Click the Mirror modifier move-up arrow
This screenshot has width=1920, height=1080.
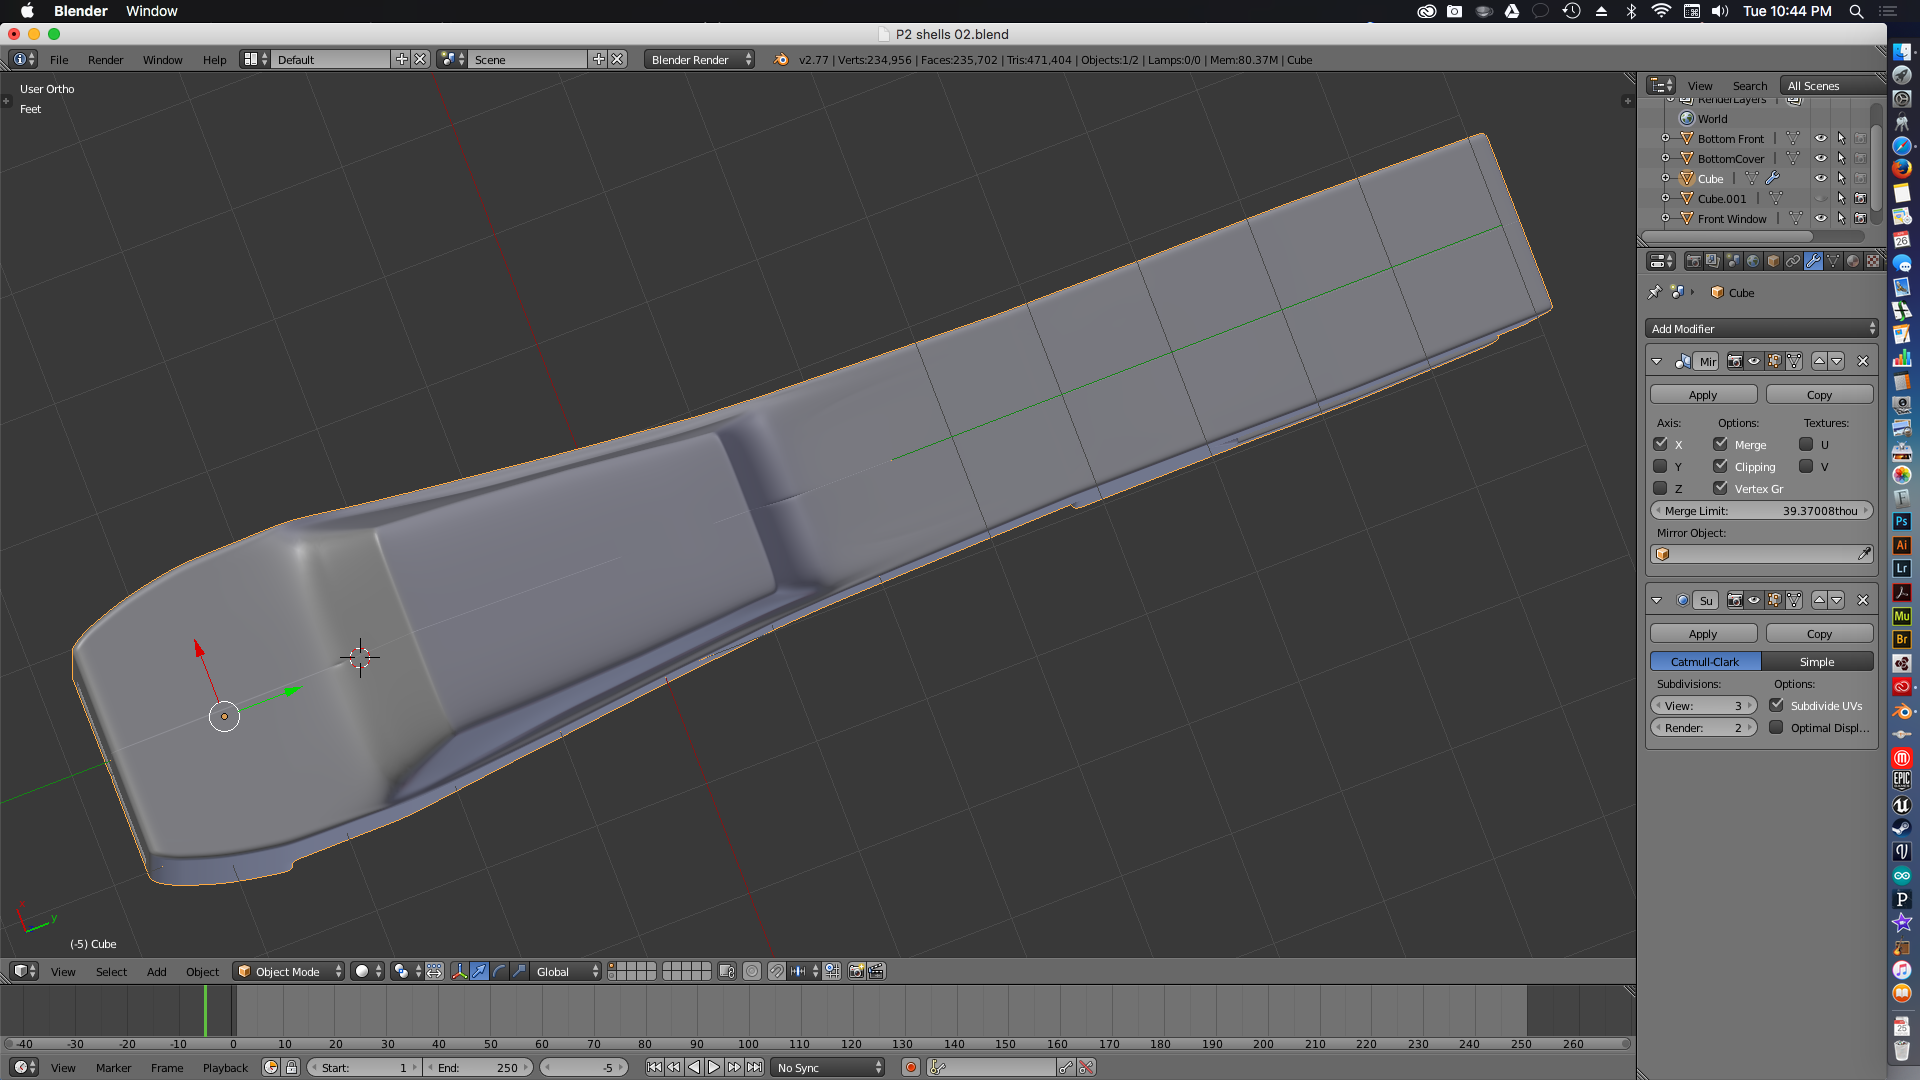[x=1819, y=361]
